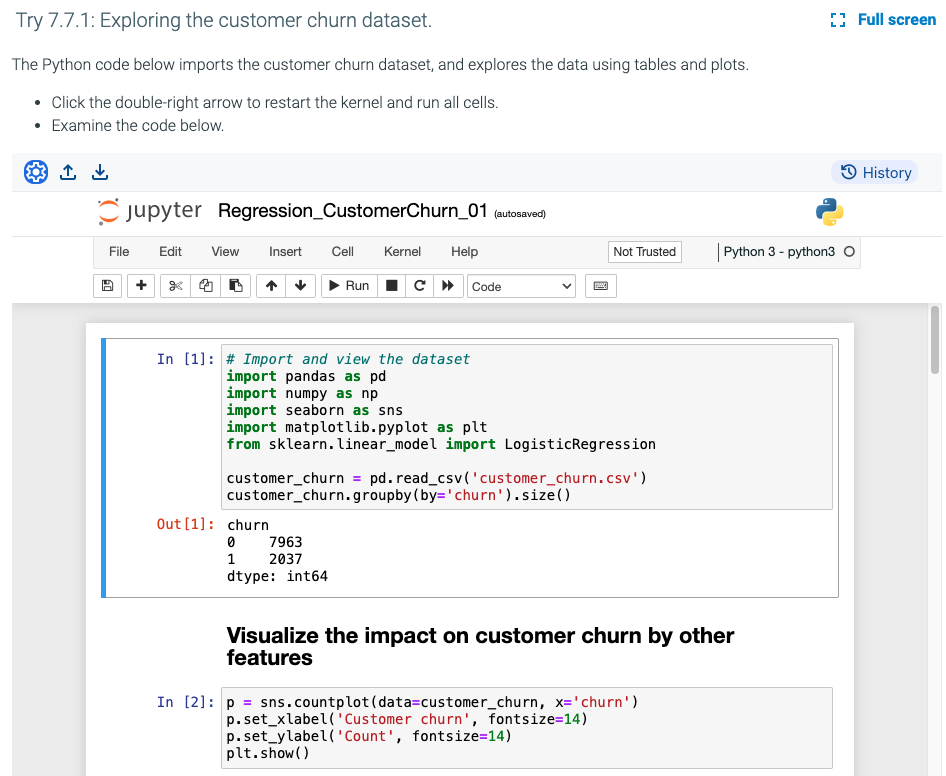Screen dimensions: 946x776
Task: Click the Python 3 - python3 kernel name
Action: 779,252
